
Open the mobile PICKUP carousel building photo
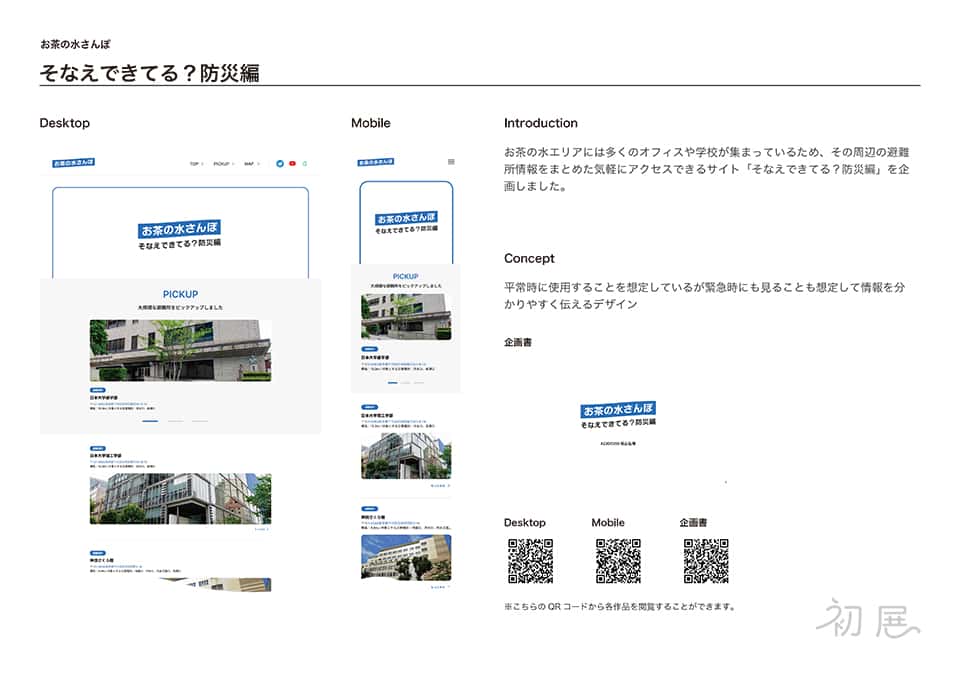(x=406, y=317)
